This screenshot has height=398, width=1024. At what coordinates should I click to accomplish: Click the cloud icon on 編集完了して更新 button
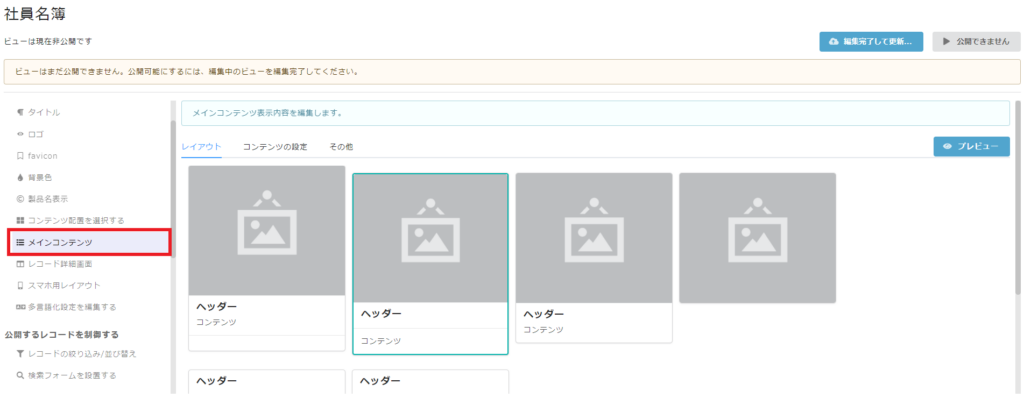coord(834,42)
